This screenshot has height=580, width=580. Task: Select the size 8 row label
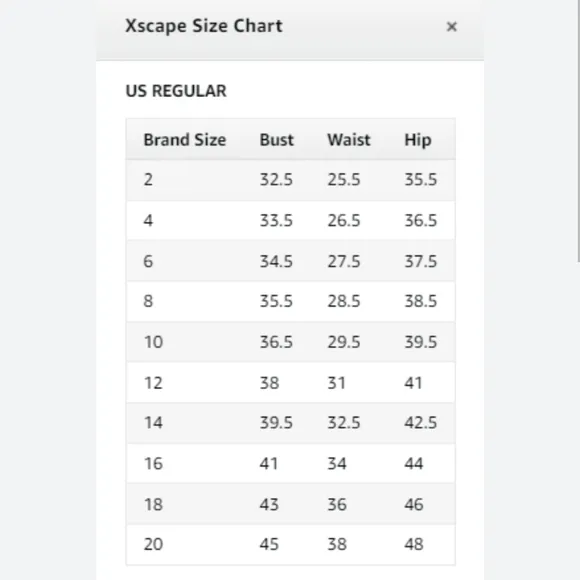point(148,301)
